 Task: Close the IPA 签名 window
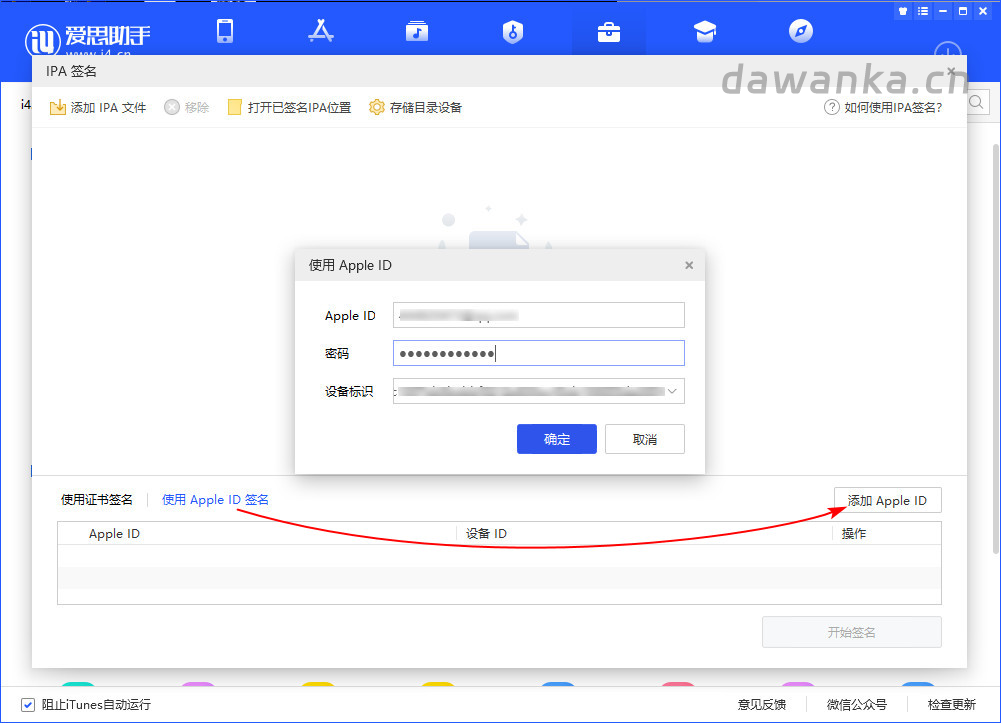(x=951, y=71)
